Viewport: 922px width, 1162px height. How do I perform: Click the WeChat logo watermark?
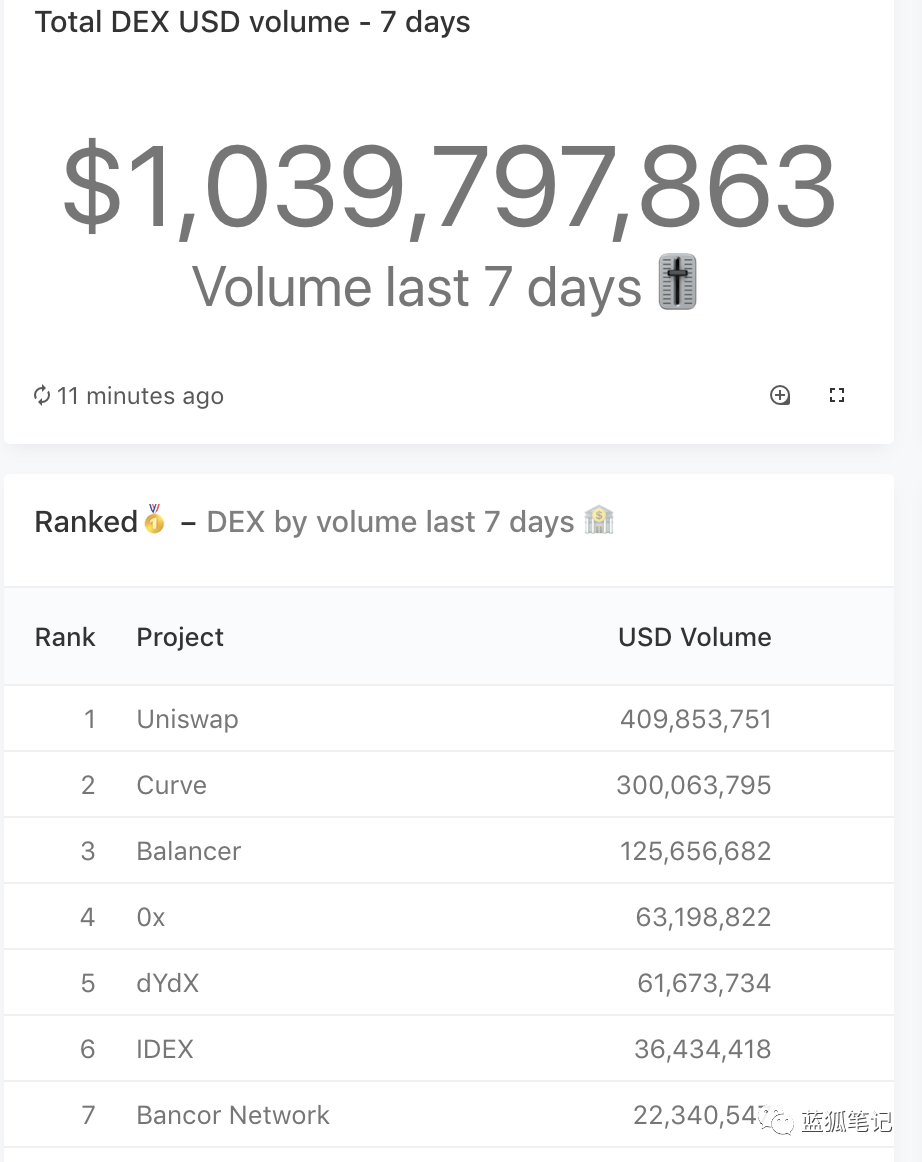[x=777, y=1120]
